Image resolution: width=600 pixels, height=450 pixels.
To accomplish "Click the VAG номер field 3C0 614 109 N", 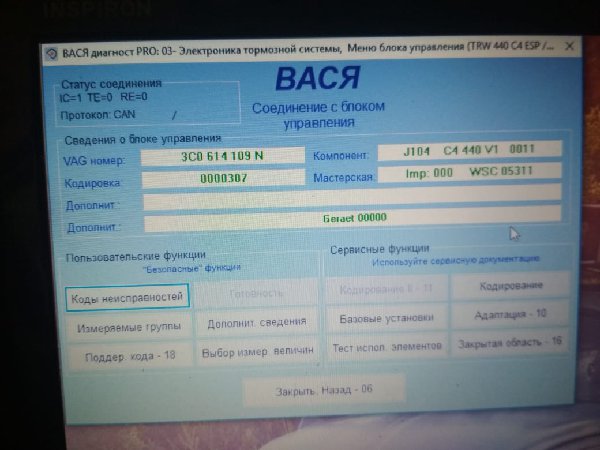I will click(x=222, y=156).
